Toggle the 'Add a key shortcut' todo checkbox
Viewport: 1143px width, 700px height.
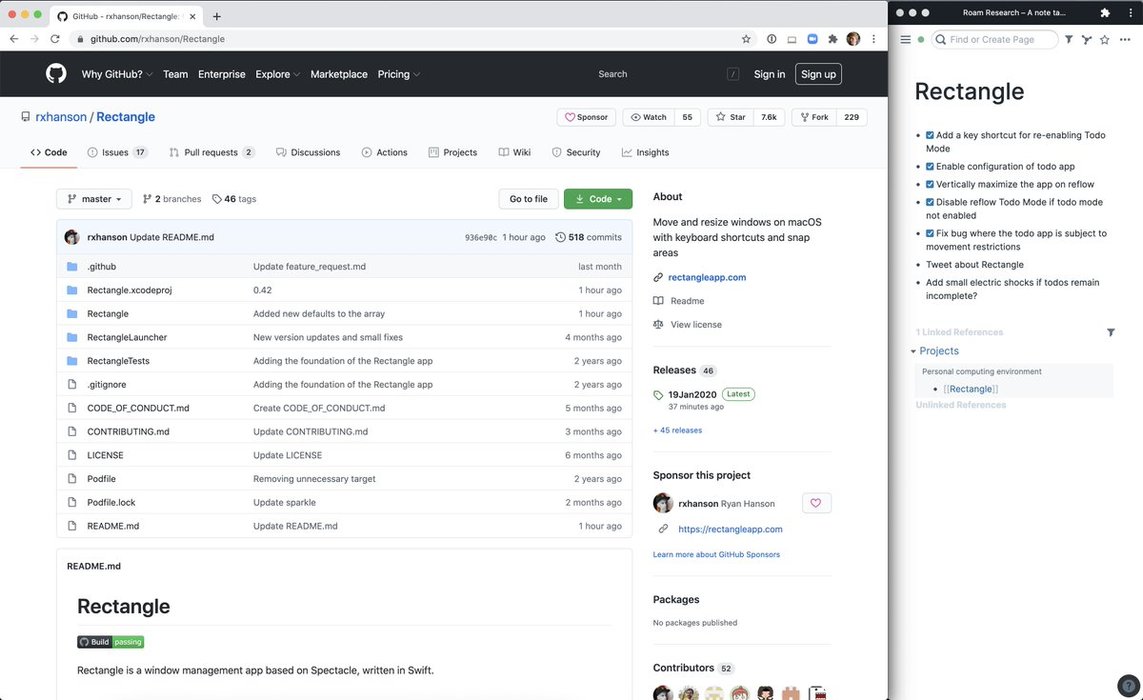930,136
